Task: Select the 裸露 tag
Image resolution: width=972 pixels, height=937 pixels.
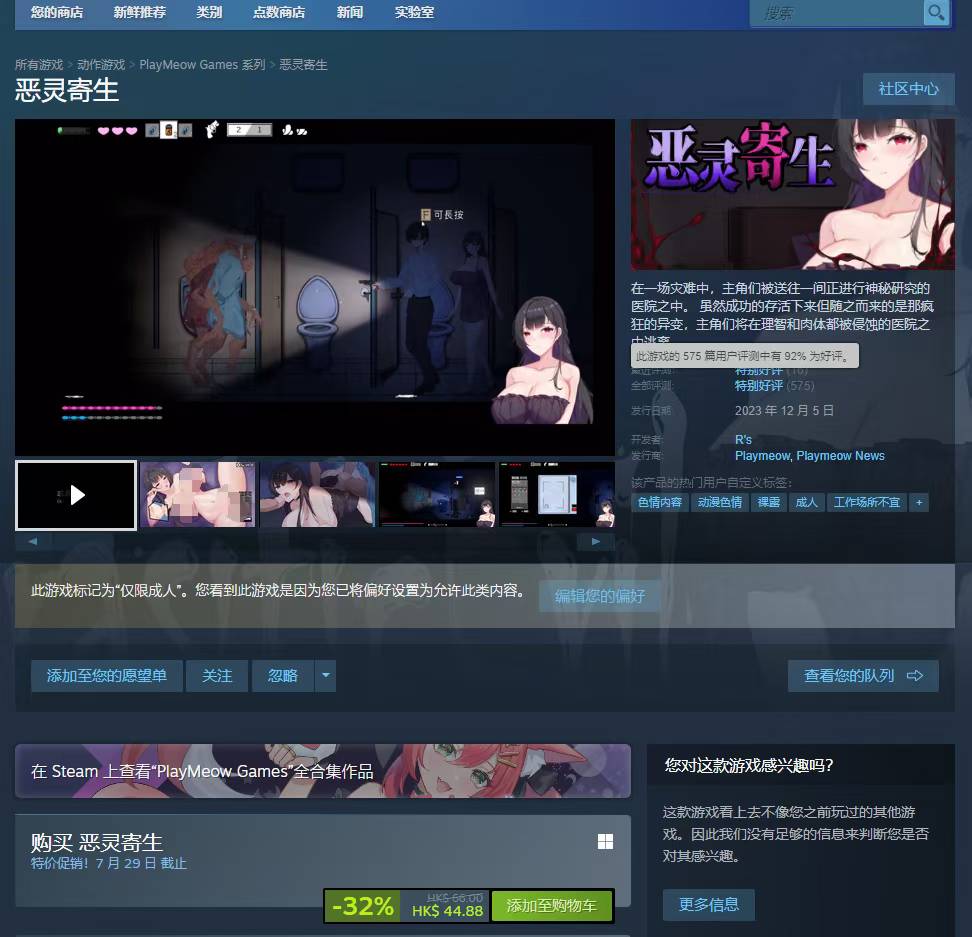Action: (769, 502)
